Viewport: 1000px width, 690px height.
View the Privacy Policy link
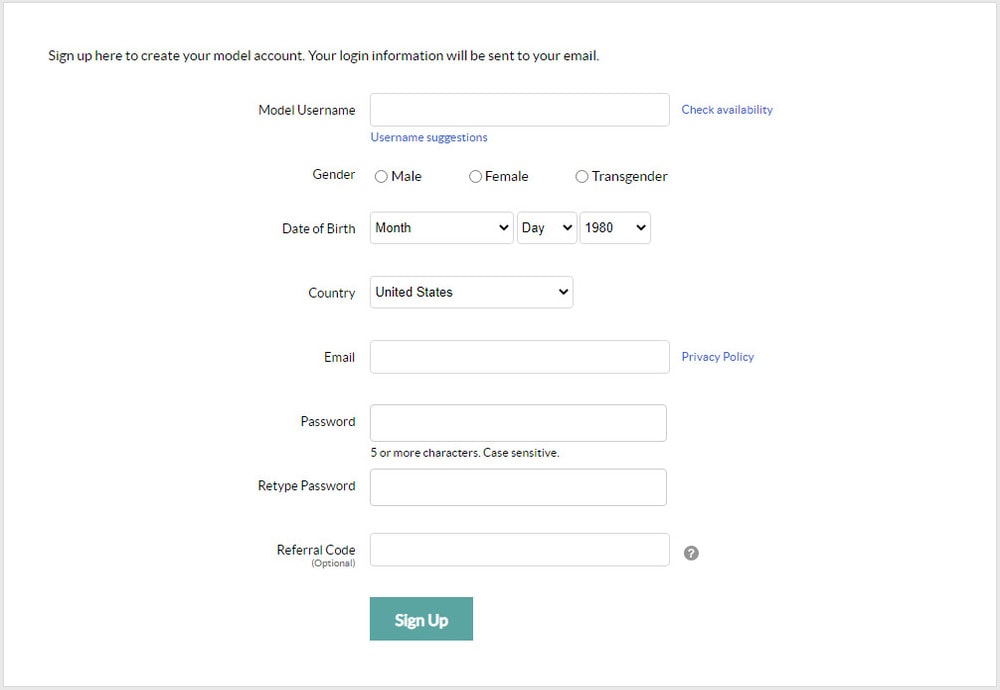(x=718, y=357)
